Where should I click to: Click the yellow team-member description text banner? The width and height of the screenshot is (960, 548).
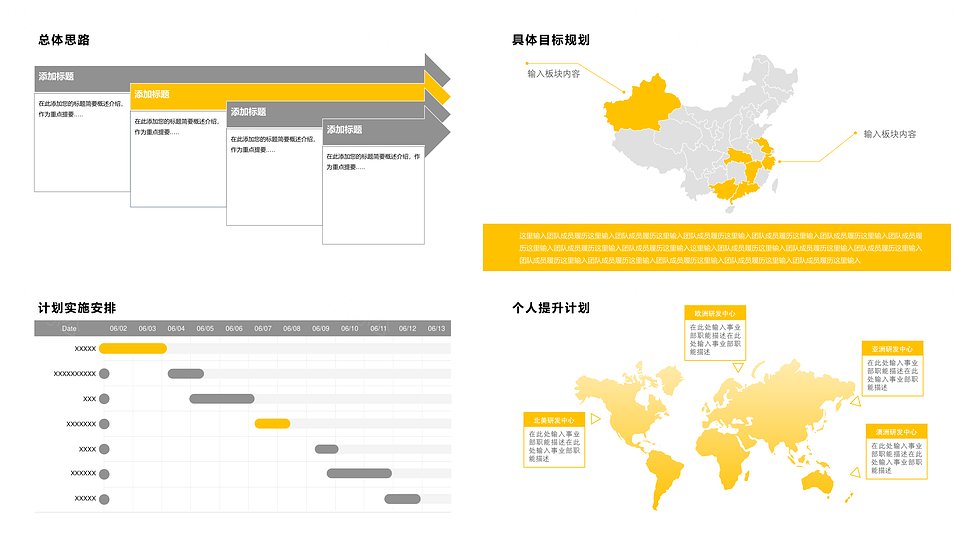716,247
